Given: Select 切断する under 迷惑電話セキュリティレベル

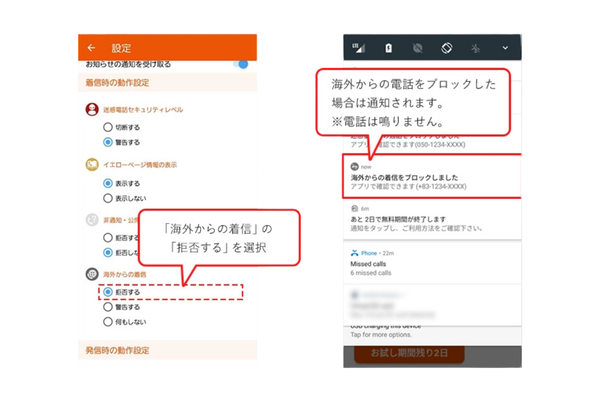Looking at the screenshot, I should tap(108, 128).
